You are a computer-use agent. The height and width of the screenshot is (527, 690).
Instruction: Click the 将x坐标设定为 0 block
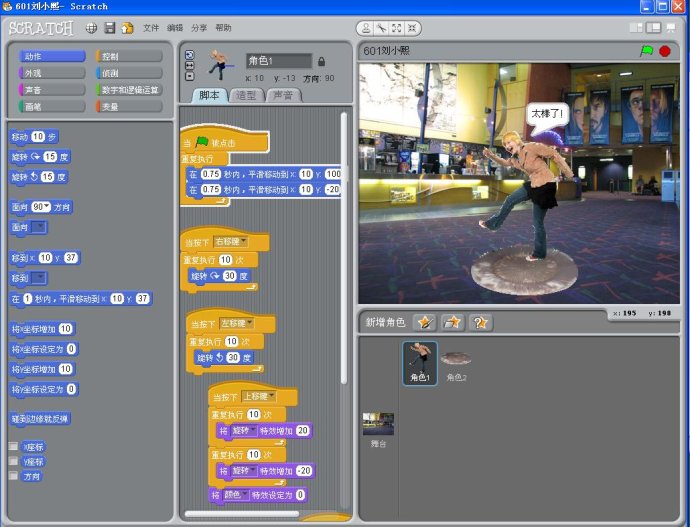44,349
